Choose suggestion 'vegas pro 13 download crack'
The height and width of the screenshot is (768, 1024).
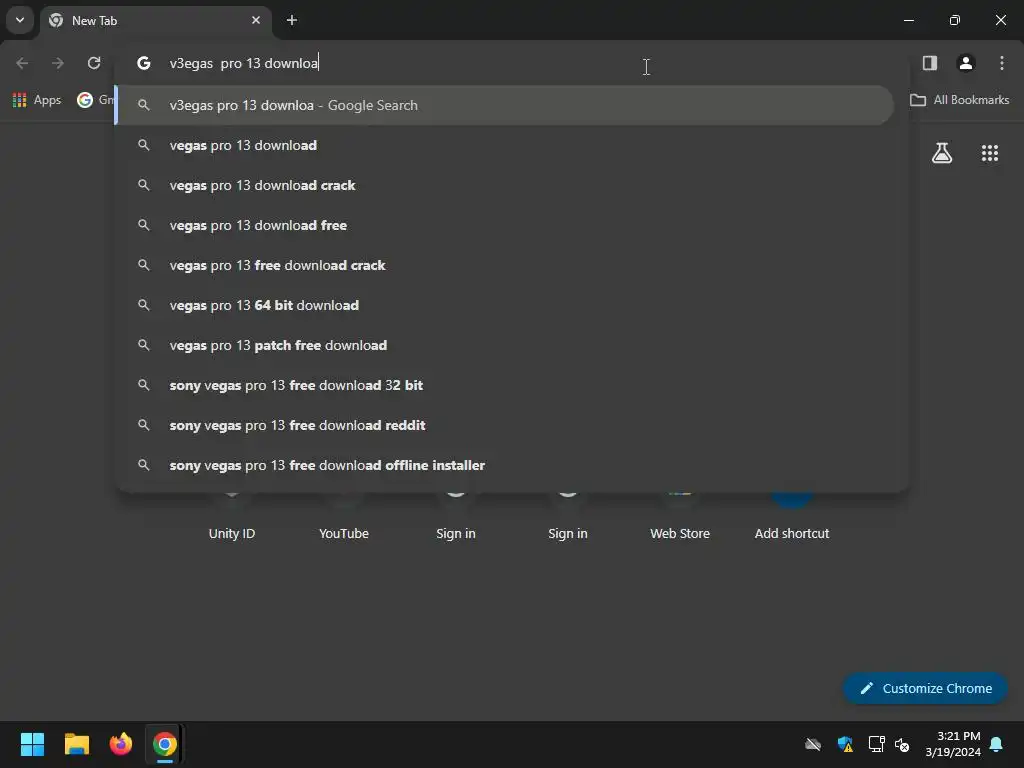click(x=504, y=185)
